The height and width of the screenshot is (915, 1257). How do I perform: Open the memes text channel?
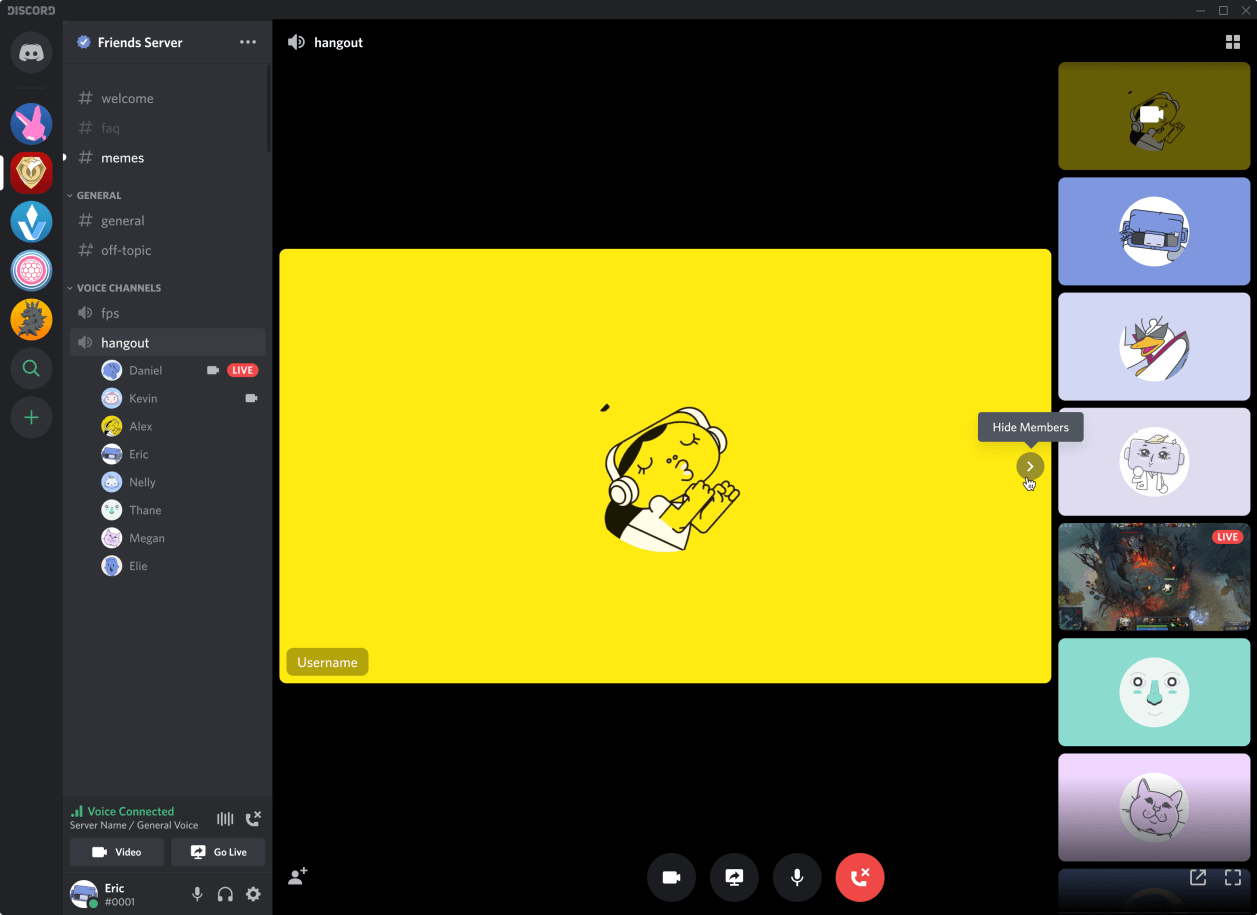122,158
